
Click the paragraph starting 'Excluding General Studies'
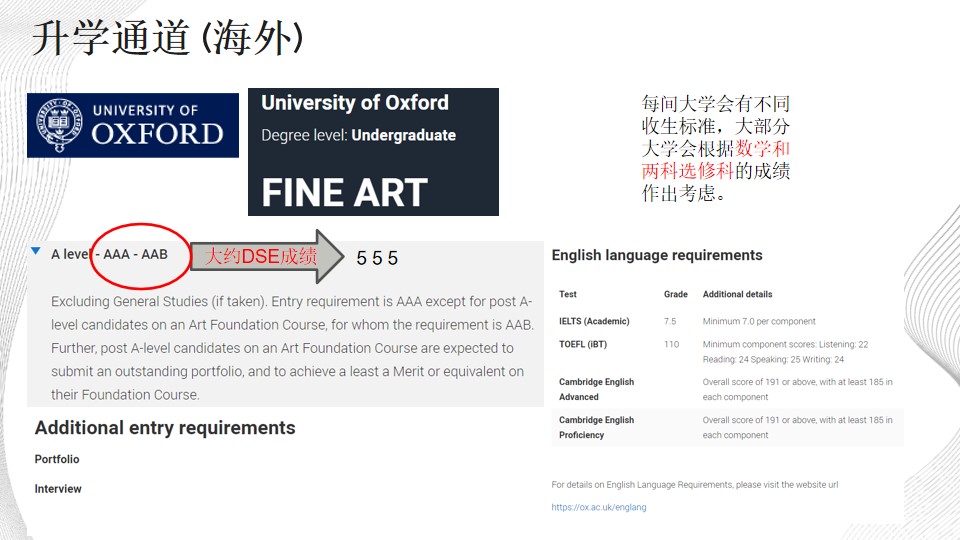pos(293,348)
